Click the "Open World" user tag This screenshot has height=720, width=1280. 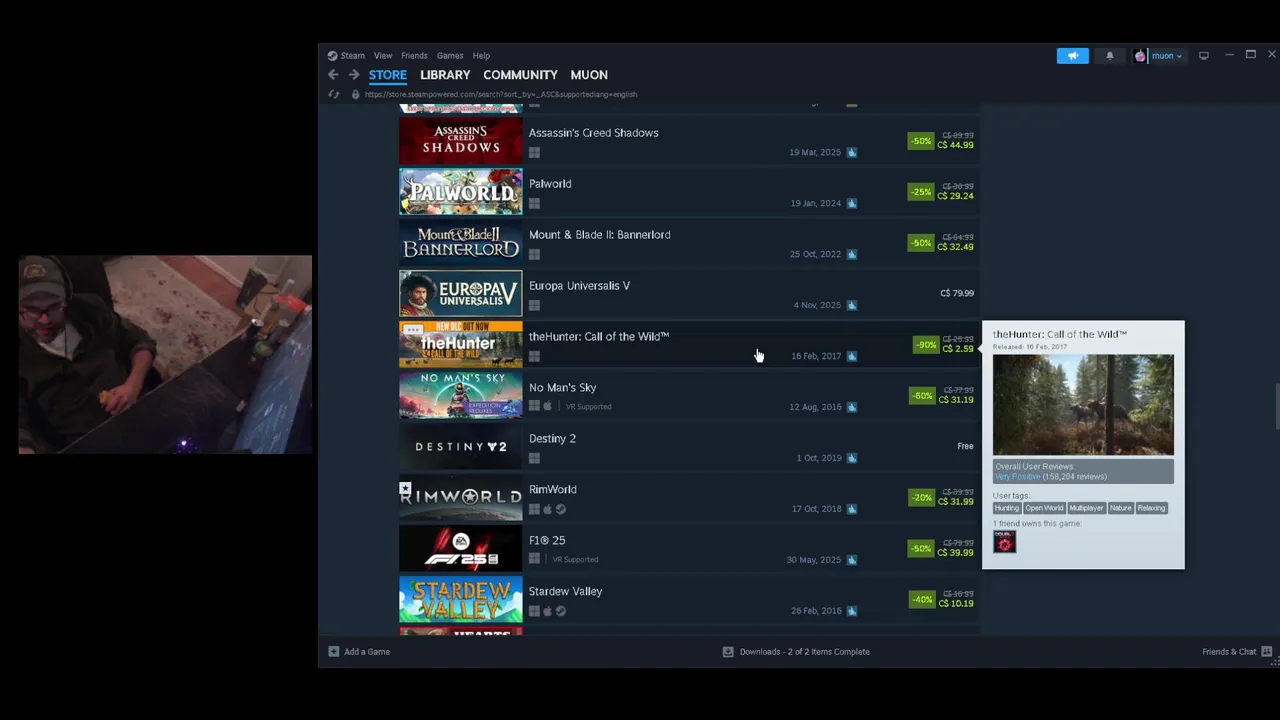point(1044,508)
